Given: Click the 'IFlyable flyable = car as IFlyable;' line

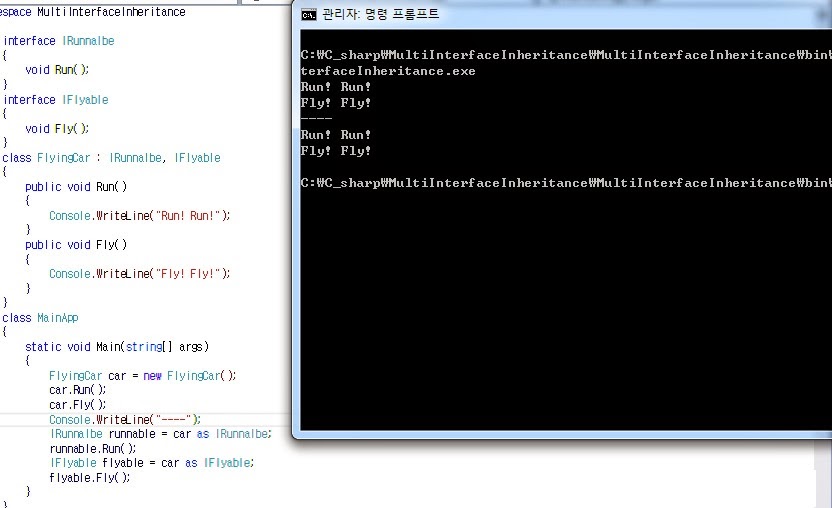Looking at the screenshot, I should point(152,463).
